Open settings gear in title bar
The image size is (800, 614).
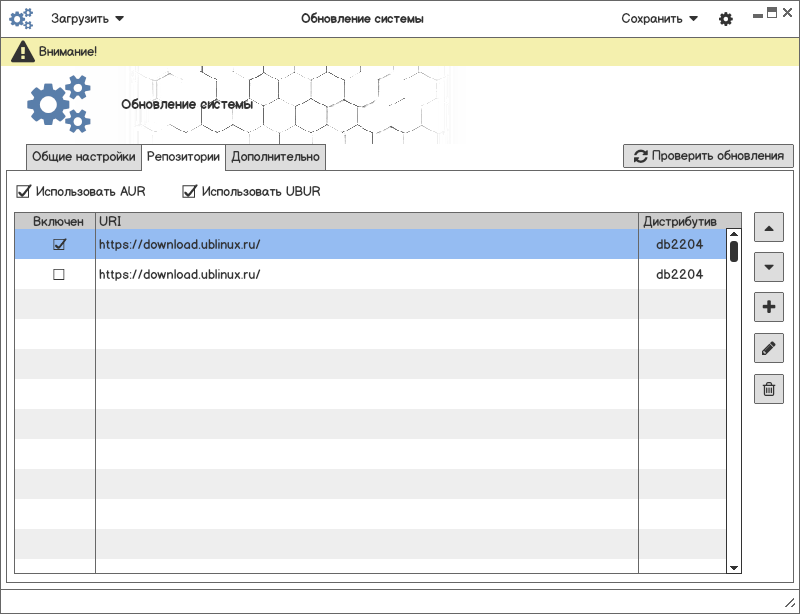point(726,19)
